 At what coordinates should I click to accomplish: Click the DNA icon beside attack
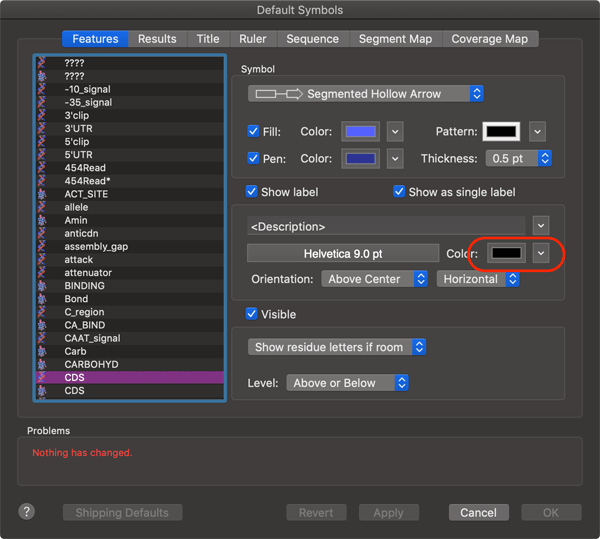click(x=41, y=259)
